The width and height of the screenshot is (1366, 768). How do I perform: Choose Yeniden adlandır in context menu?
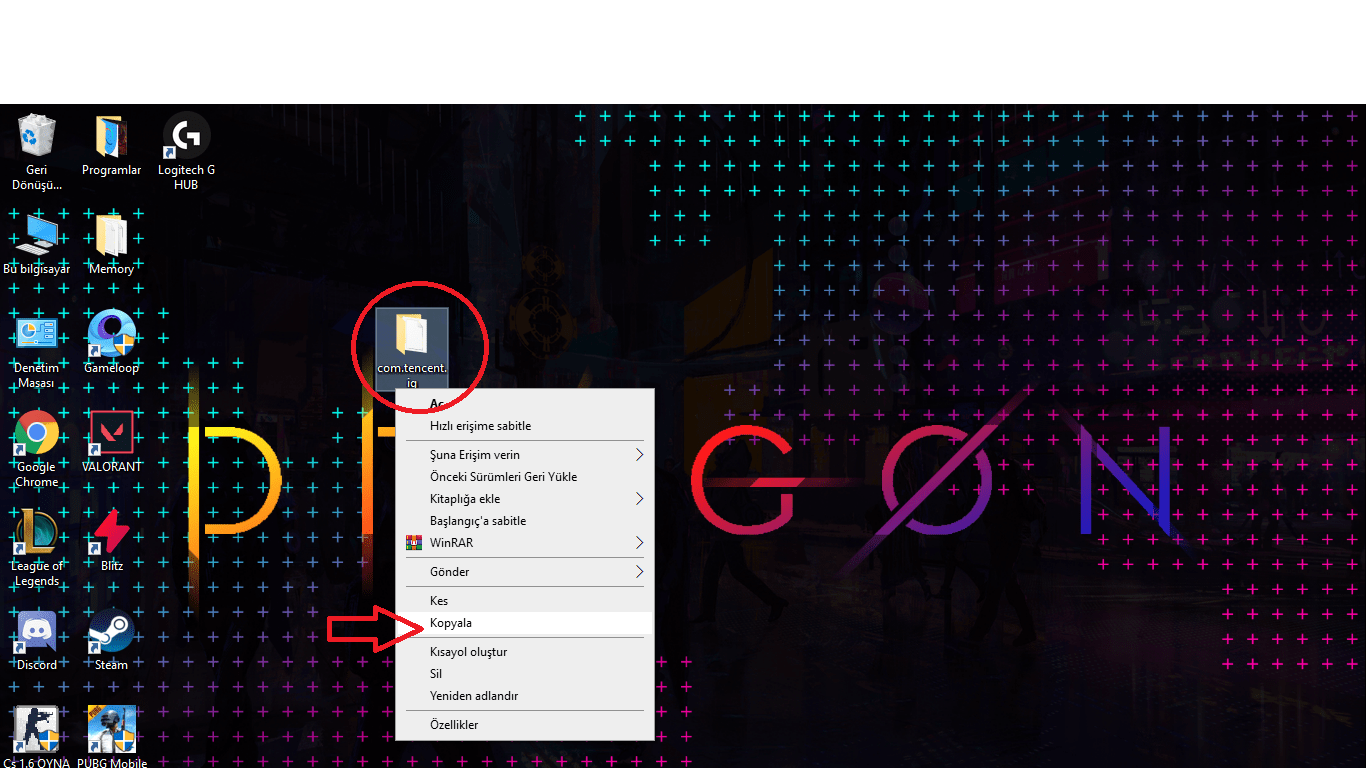point(525,696)
